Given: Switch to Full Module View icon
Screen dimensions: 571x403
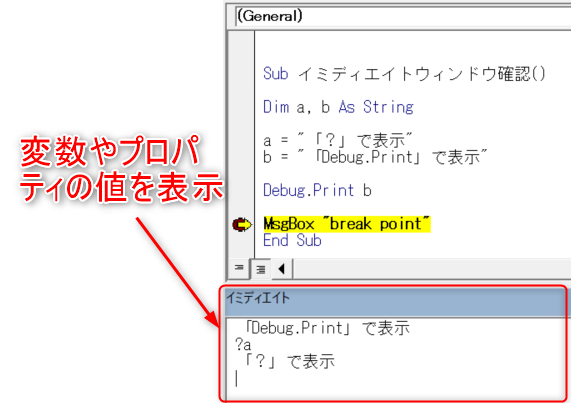Looking at the screenshot, I should click(261, 269).
